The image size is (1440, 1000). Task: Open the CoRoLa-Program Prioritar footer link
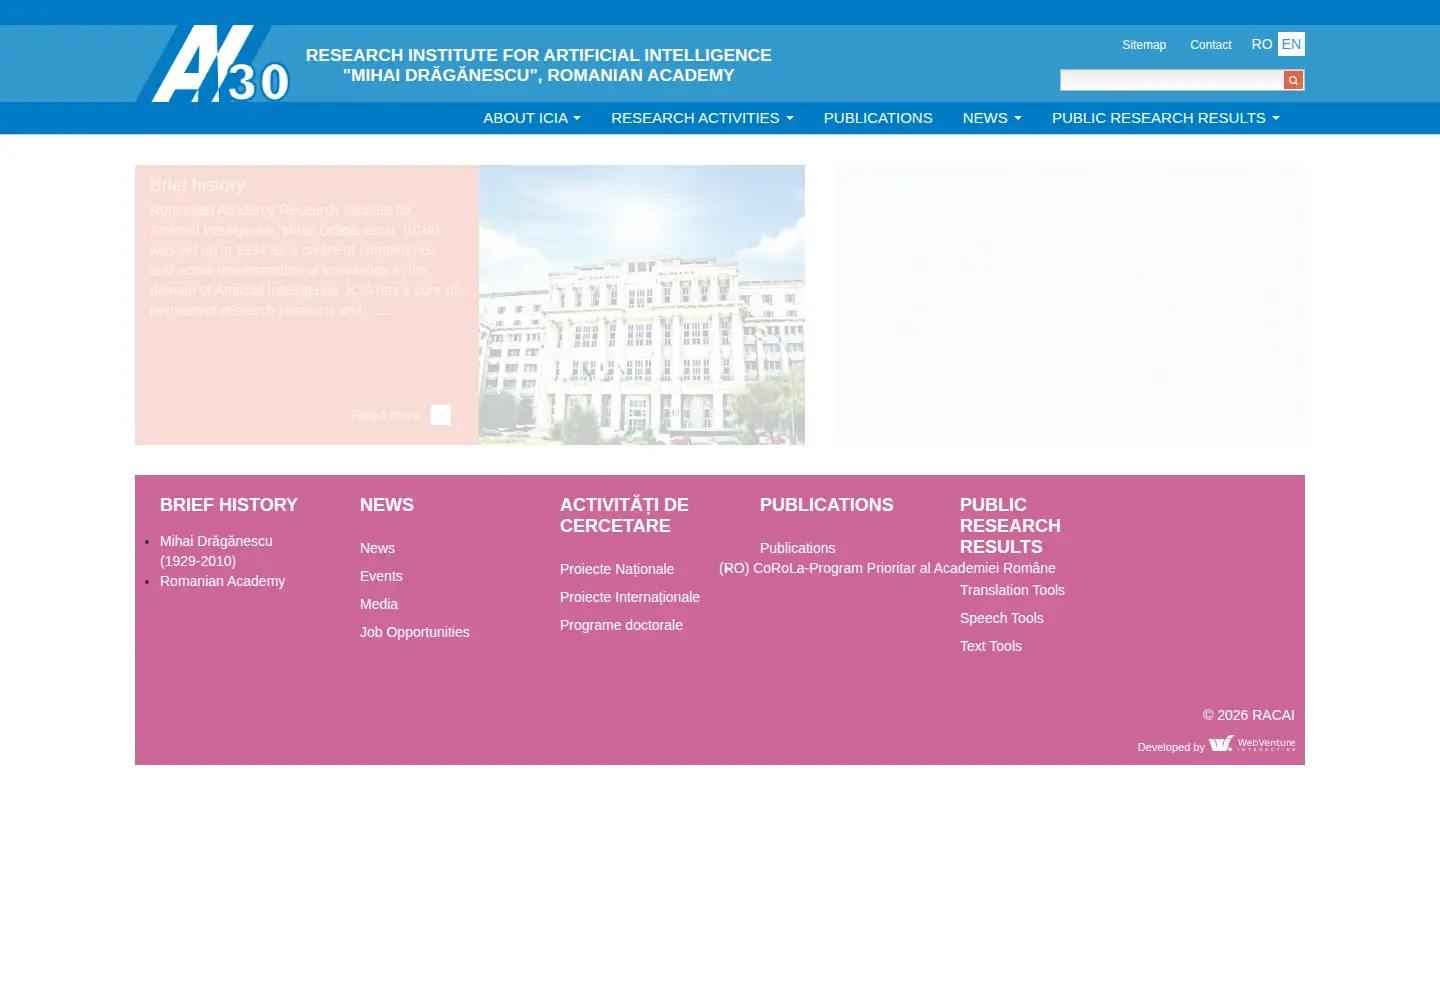887,568
